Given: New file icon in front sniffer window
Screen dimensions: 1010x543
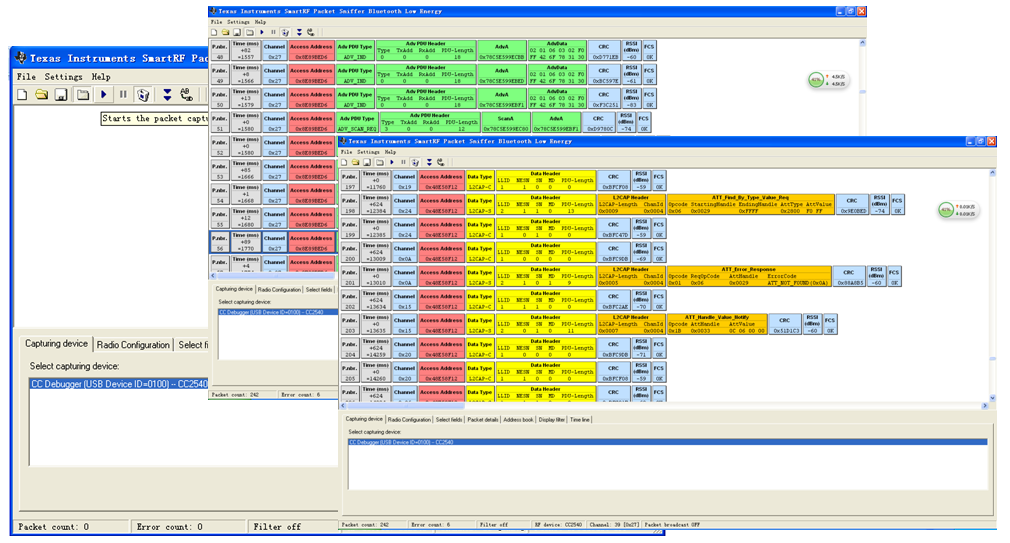Looking at the screenshot, I should point(344,162).
